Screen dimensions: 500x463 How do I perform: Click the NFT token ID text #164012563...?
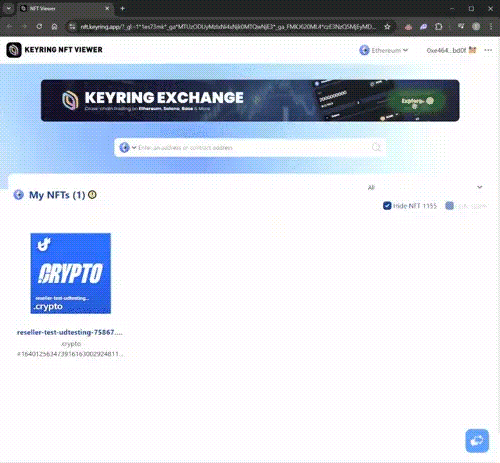click(x=70, y=354)
